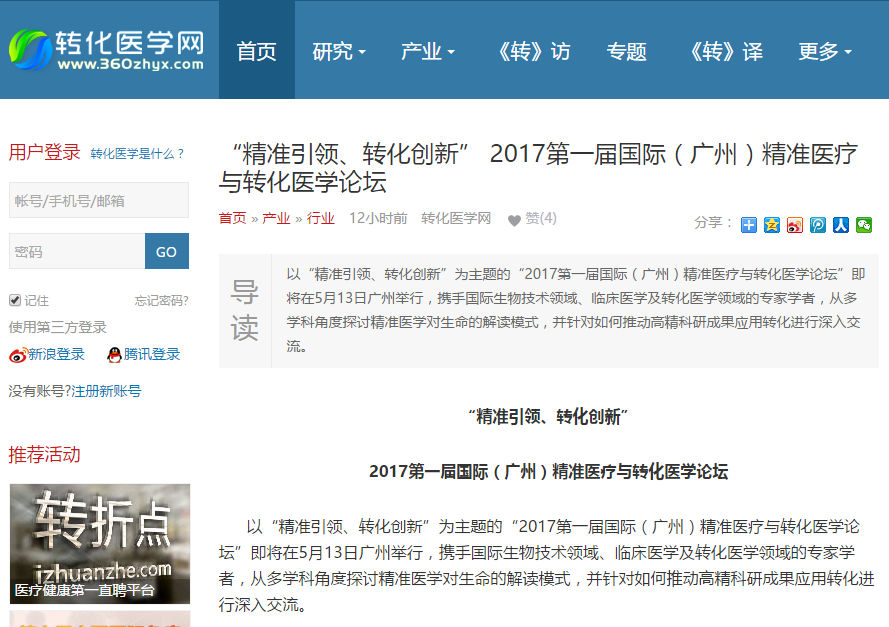The height and width of the screenshot is (627, 889).
Task: Open the 转折点 recommended activity banner
Action: (x=99, y=544)
